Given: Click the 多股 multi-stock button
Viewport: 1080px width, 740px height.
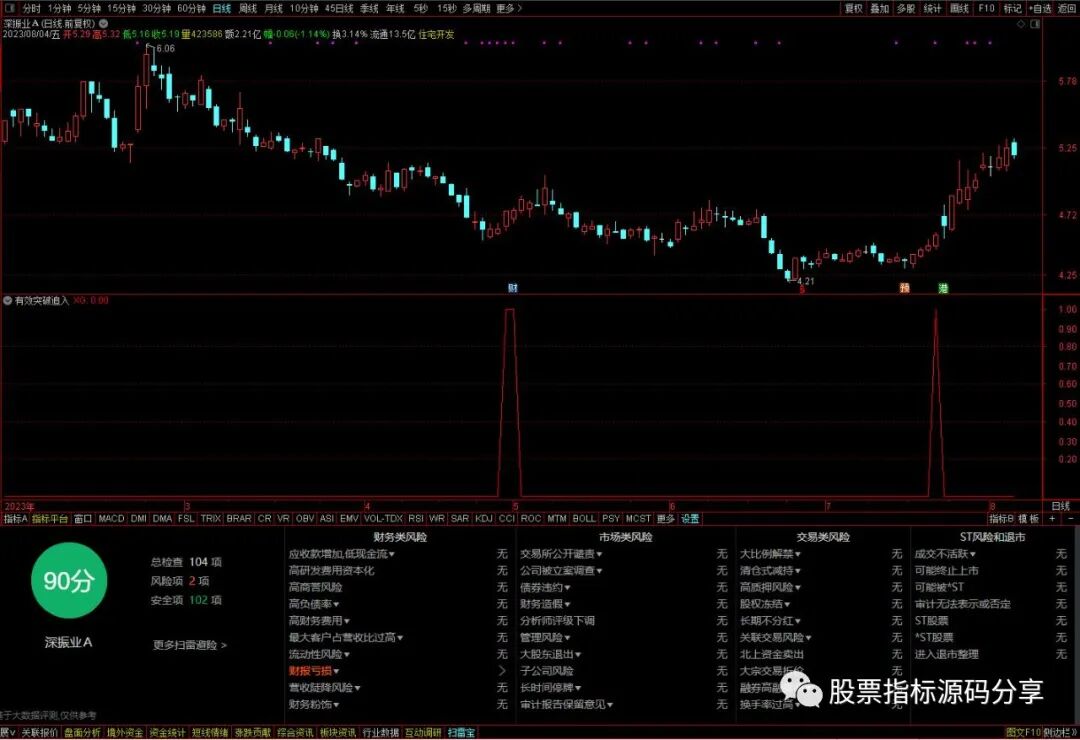Looking at the screenshot, I should (x=906, y=8).
